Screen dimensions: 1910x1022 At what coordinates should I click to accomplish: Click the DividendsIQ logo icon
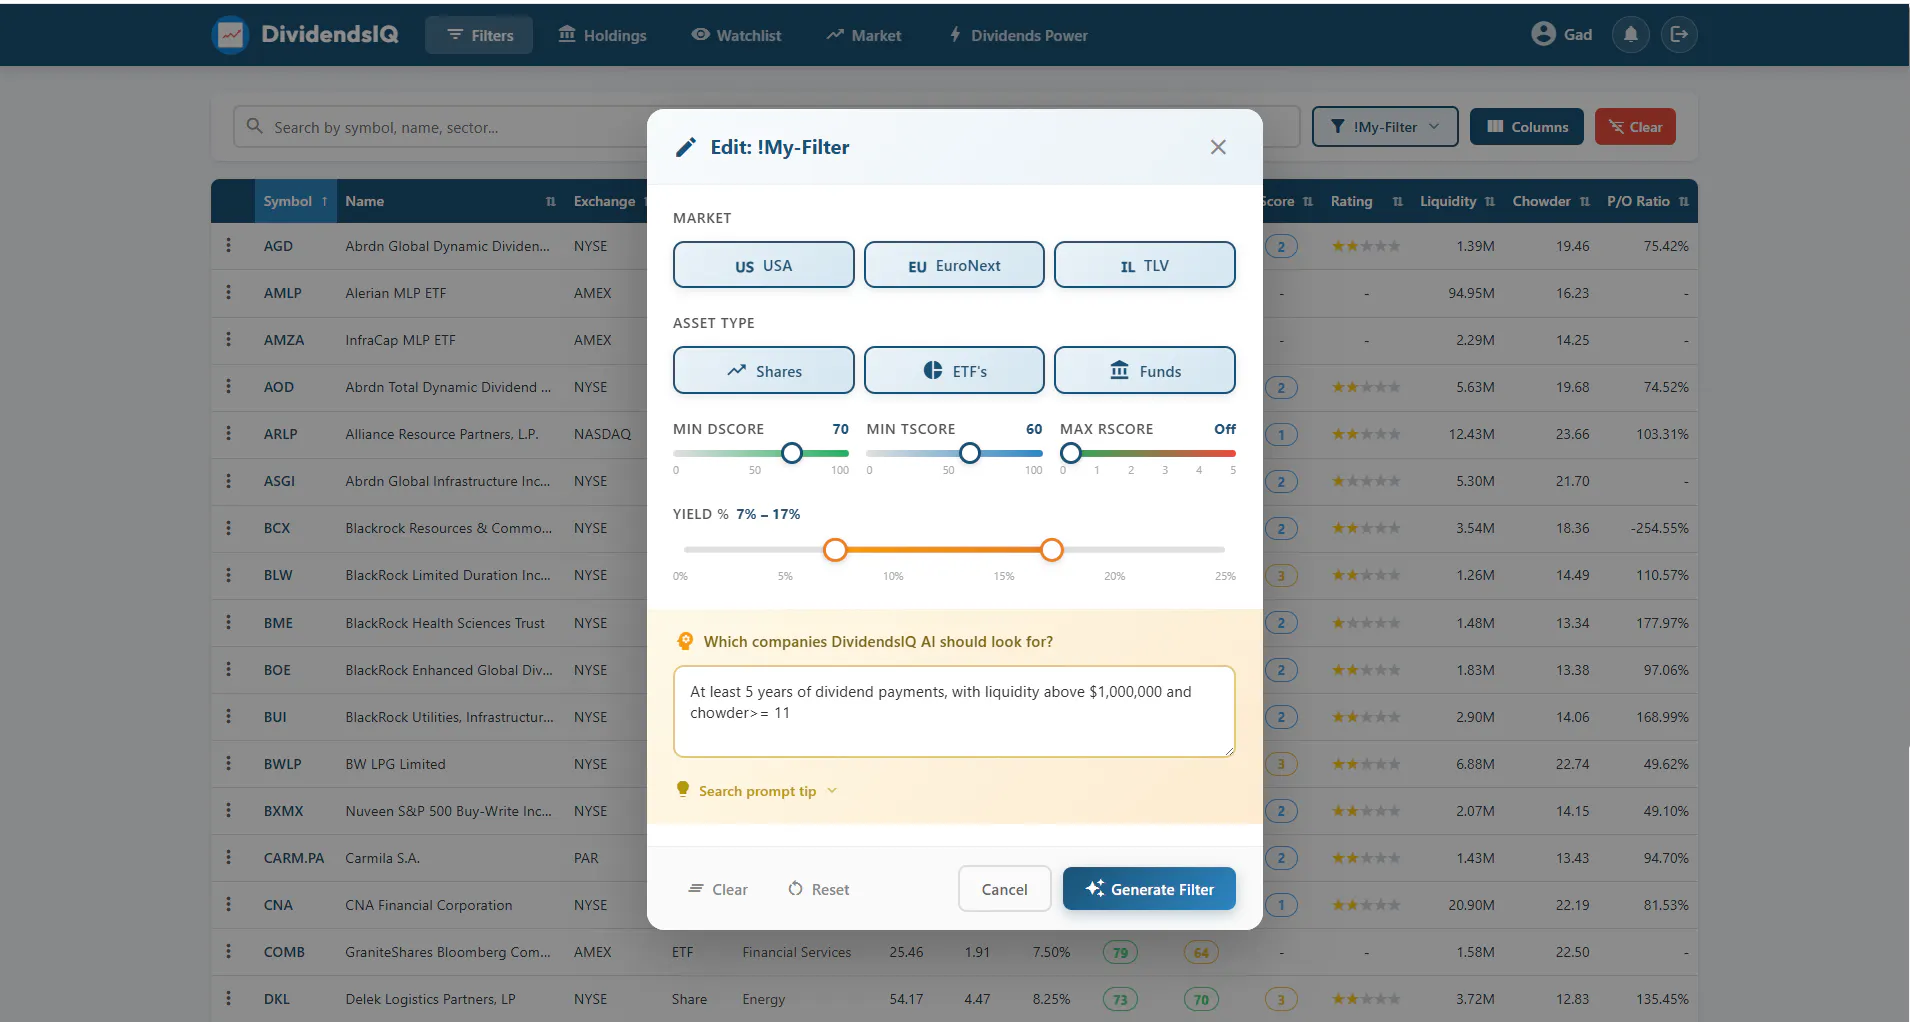[x=231, y=35]
